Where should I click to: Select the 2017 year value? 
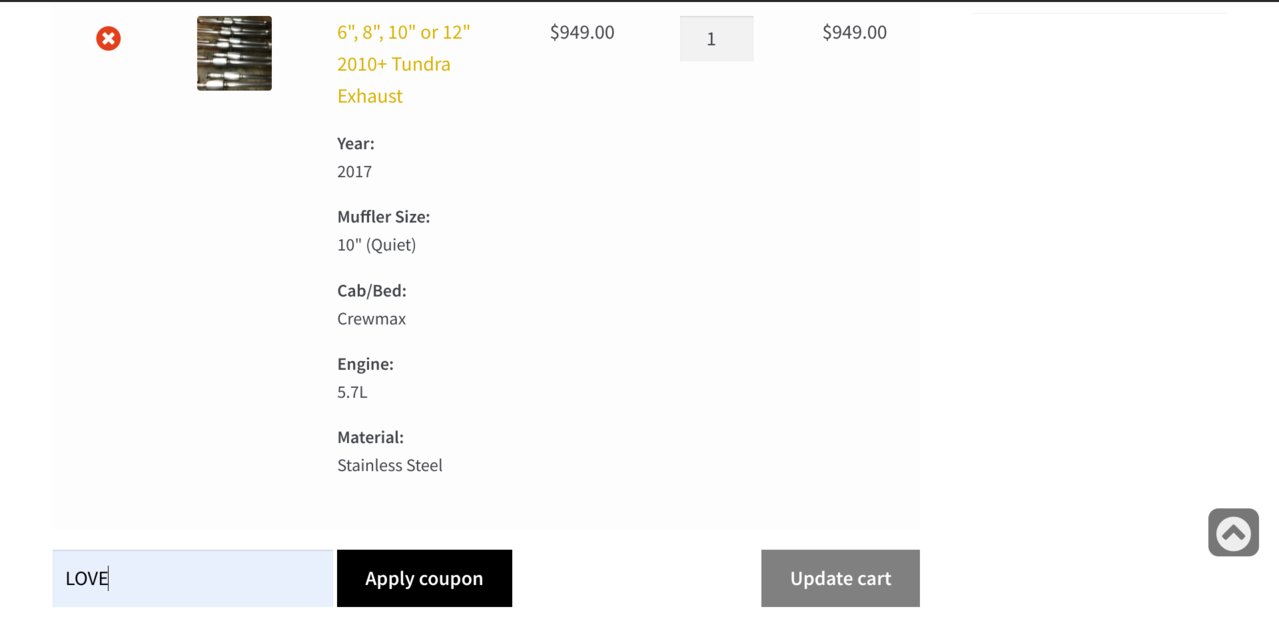point(354,172)
